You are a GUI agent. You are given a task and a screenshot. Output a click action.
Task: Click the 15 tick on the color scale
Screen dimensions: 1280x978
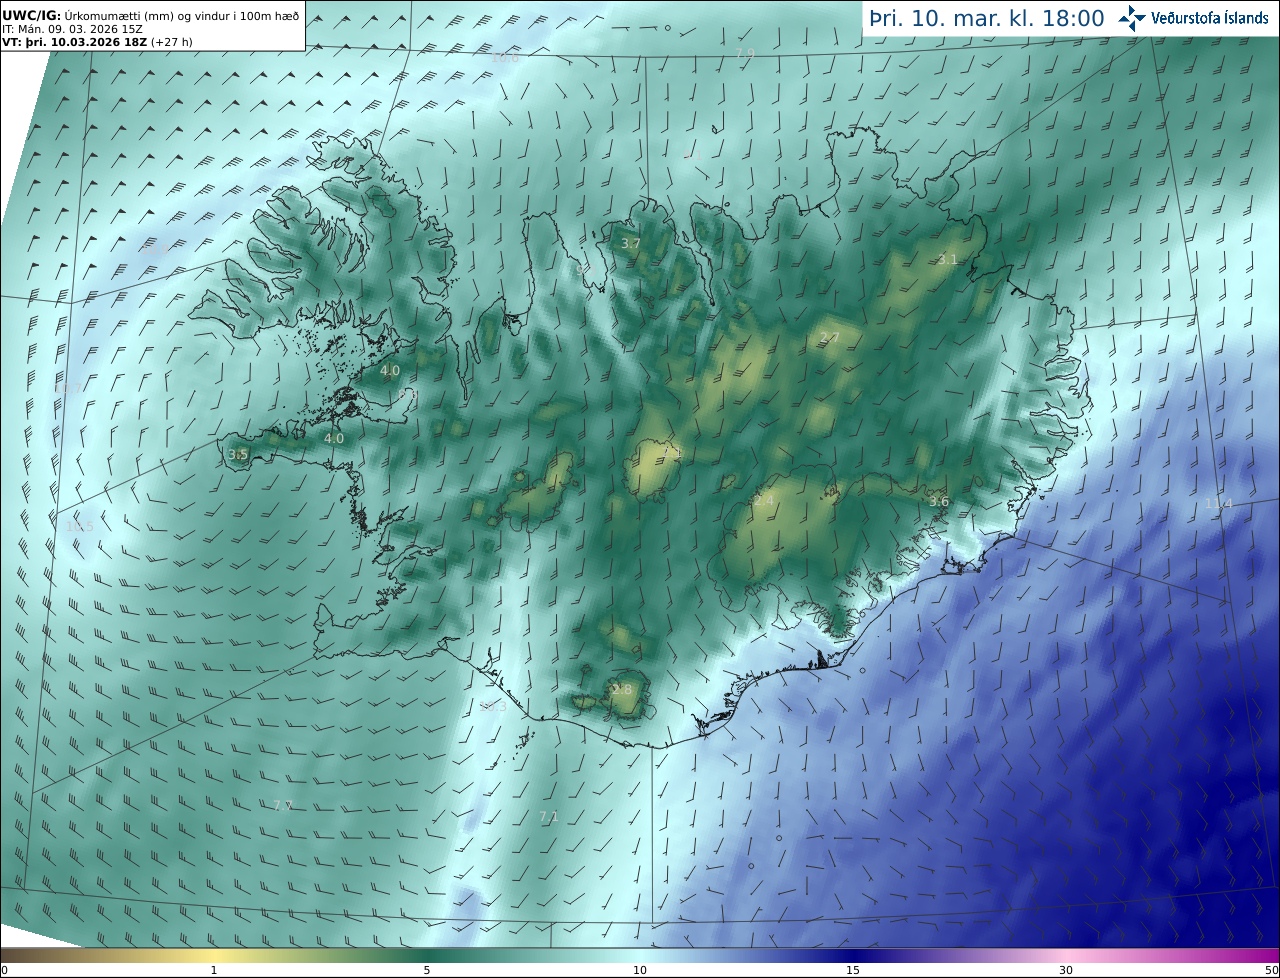click(x=853, y=970)
